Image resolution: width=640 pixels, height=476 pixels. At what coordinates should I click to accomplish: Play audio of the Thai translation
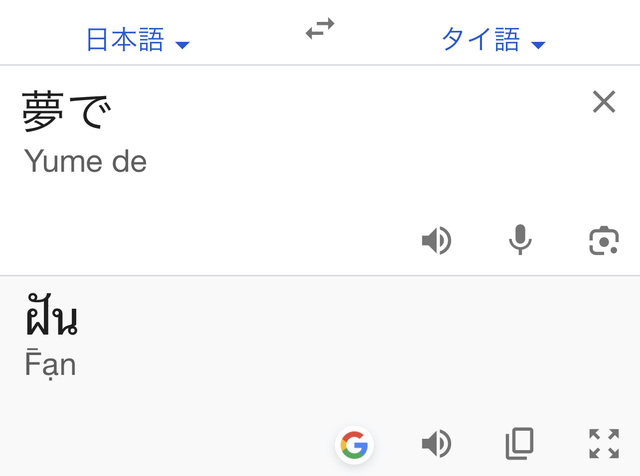coord(436,444)
